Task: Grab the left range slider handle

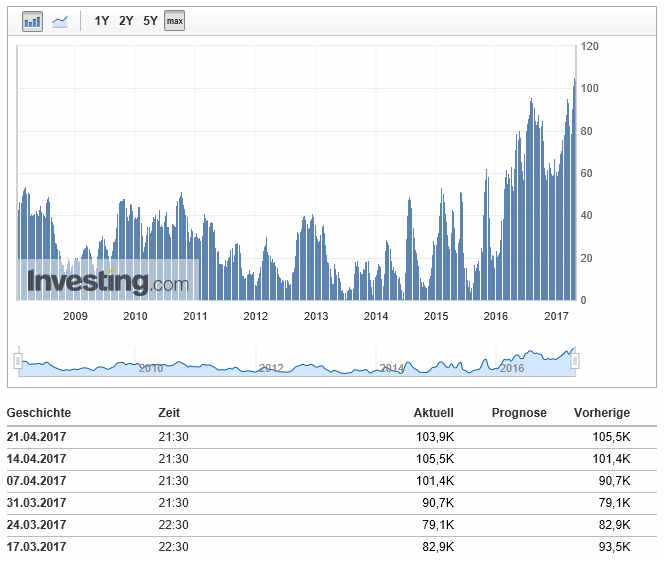Action: click(x=18, y=361)
